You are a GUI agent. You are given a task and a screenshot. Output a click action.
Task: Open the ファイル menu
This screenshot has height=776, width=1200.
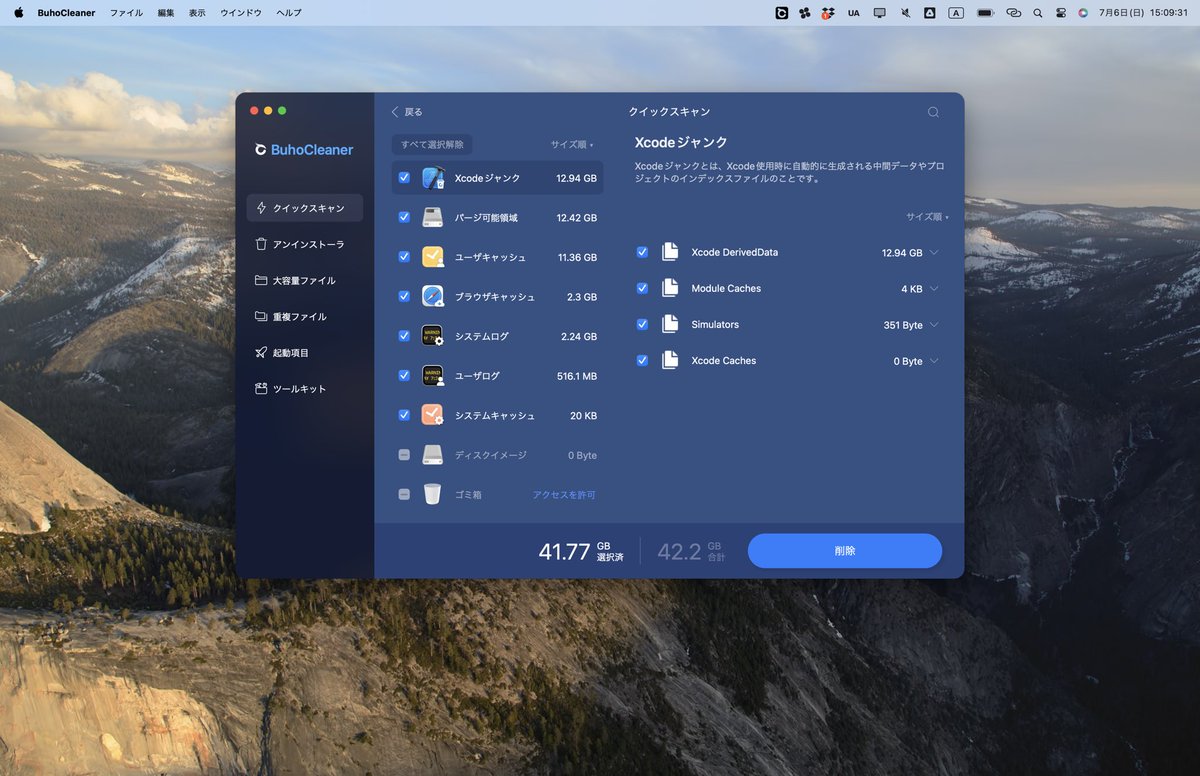126,13
